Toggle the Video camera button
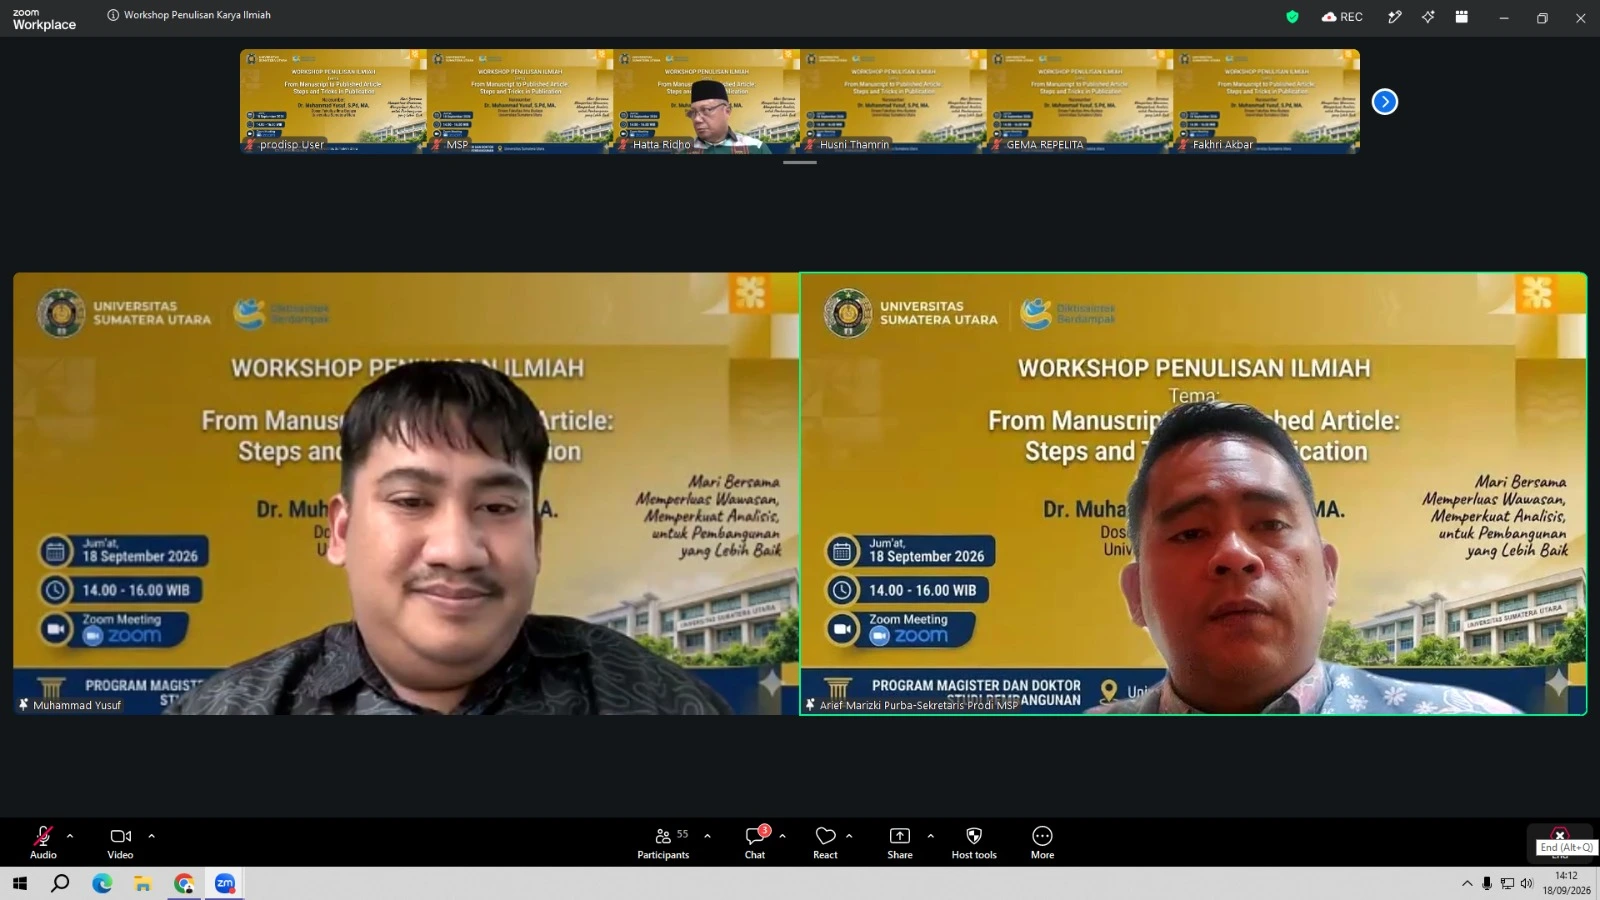This screenshot has width=1600, height=900. click(x=120, y=842)
